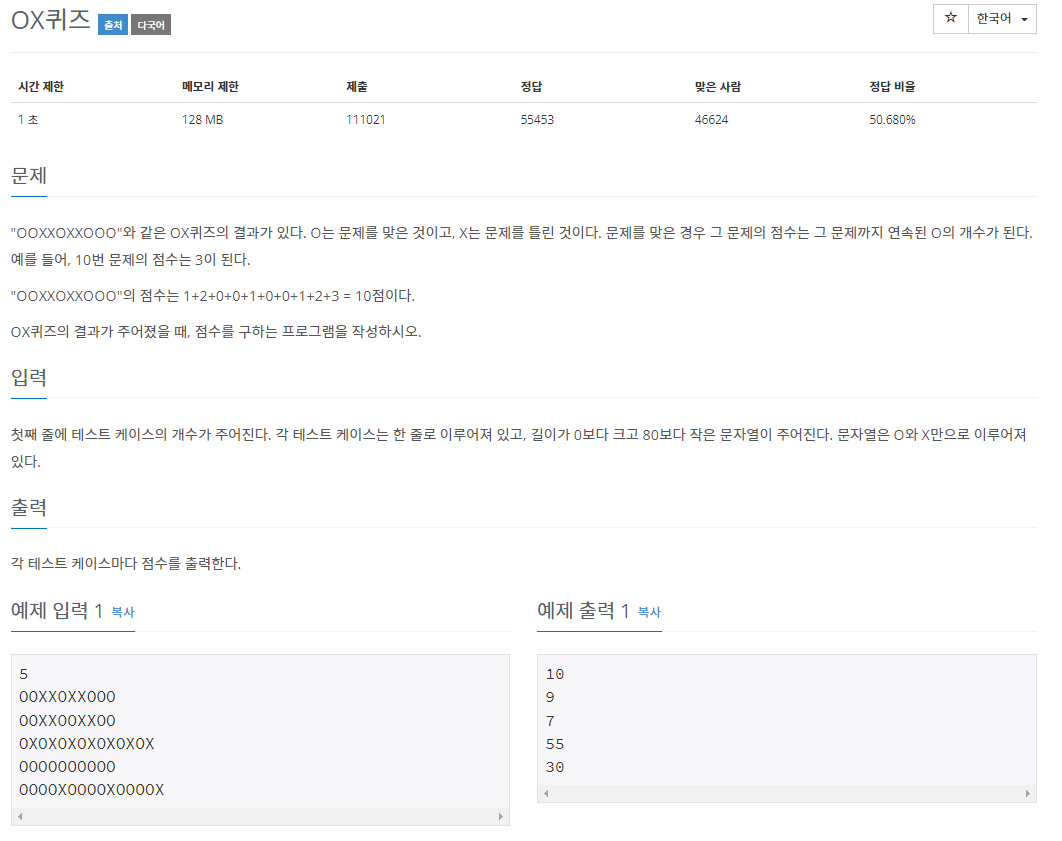Click the blue 출처 badge
The width and height of the screenshot is (1062, 841).
pos(112,25)
